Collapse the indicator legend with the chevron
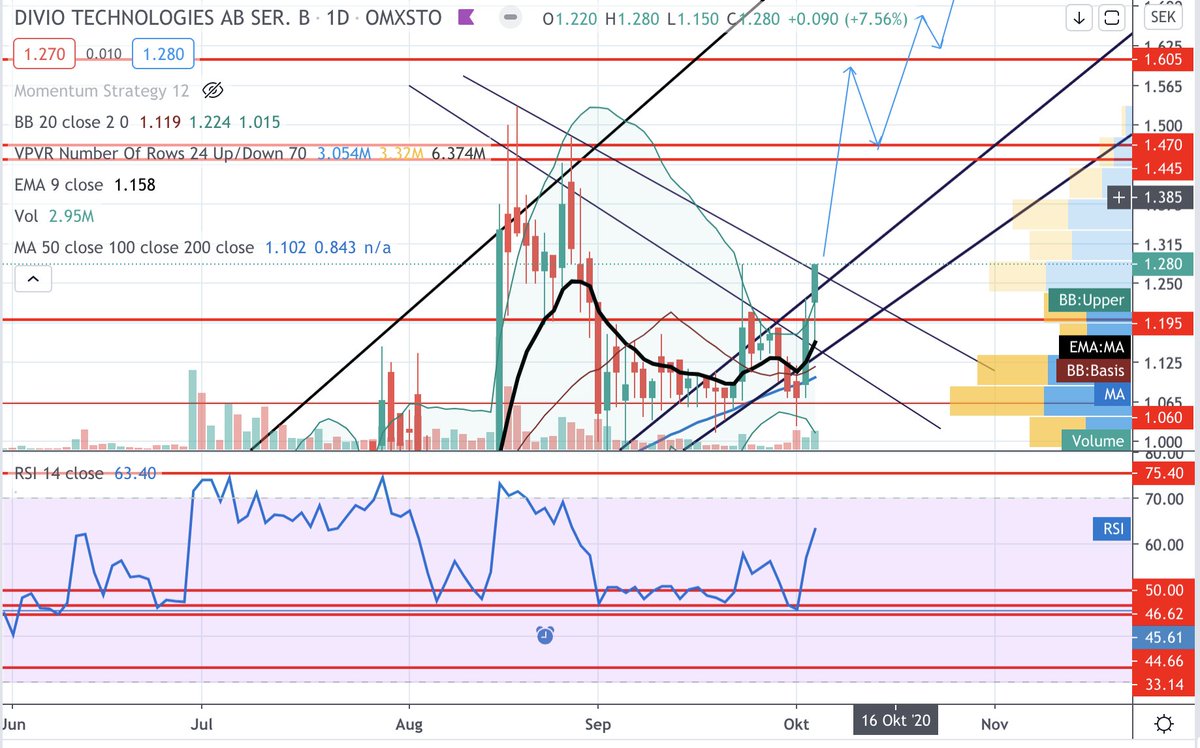 pyautogui.click(x=34, y=279)
